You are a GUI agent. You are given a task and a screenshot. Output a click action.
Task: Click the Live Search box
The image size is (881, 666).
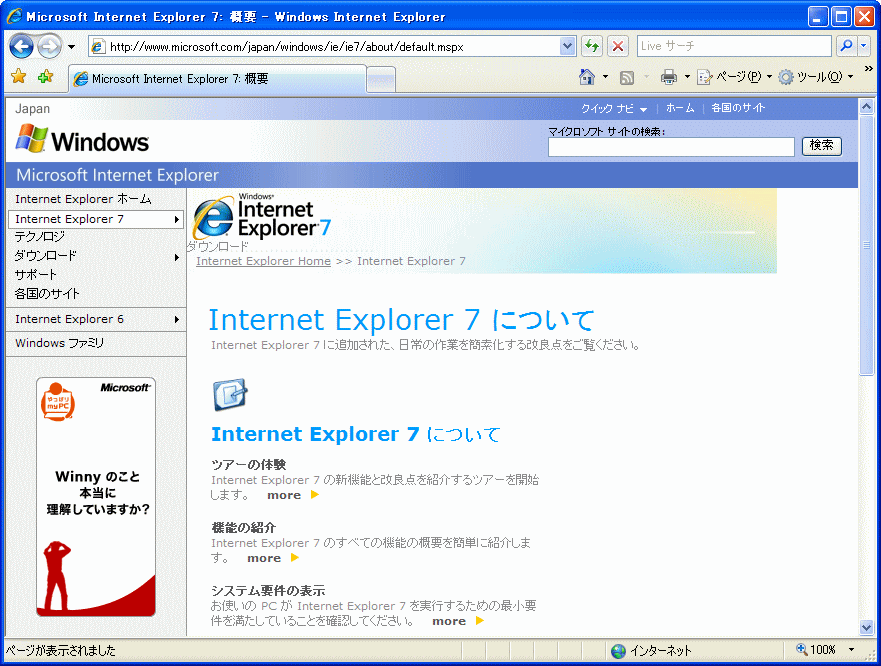pyautogui.click(x=734, y=46)
